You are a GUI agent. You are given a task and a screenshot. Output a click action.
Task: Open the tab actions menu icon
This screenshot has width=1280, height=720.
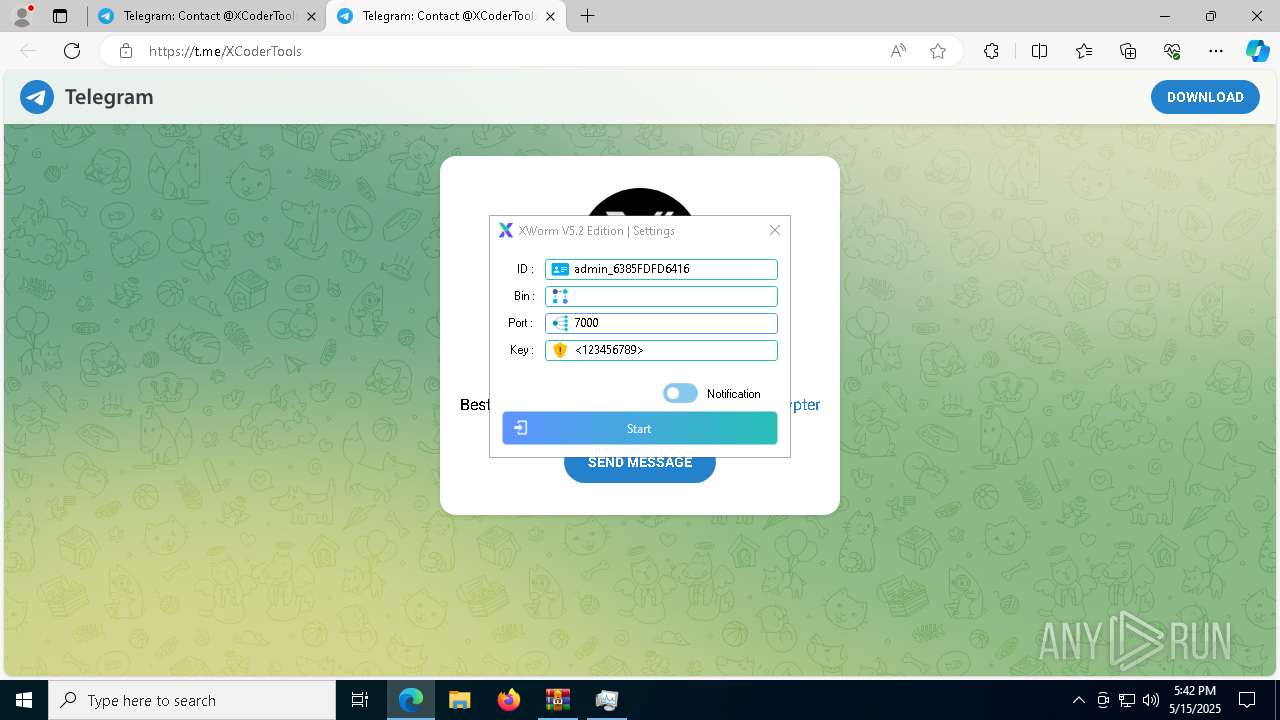(60, 16)
